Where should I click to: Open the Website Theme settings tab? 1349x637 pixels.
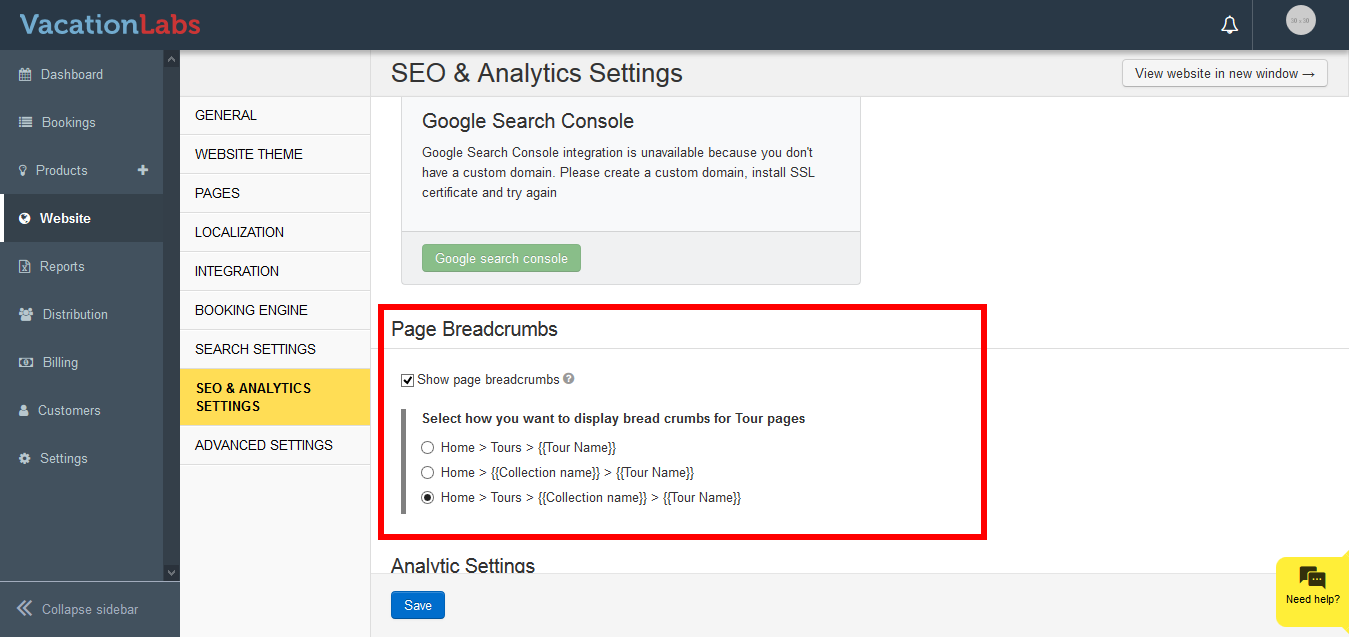click(x=249, y=154)
